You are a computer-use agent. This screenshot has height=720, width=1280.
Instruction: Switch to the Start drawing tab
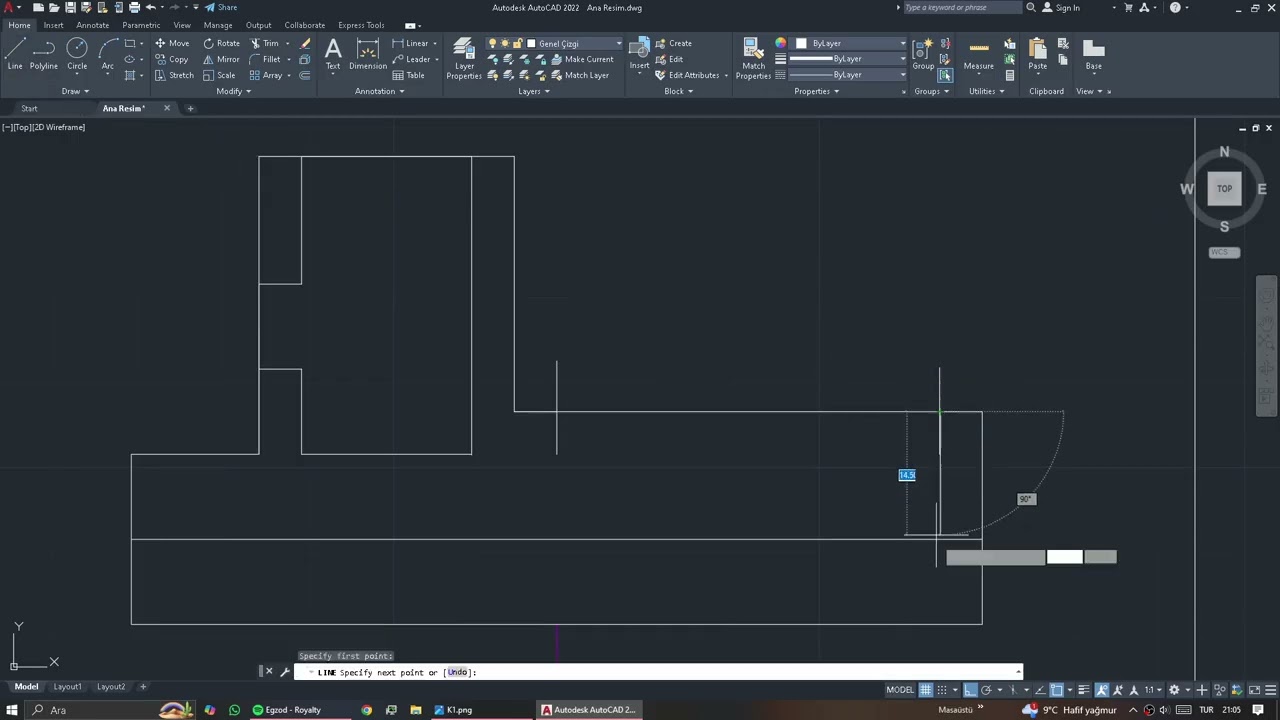(29, 108)
